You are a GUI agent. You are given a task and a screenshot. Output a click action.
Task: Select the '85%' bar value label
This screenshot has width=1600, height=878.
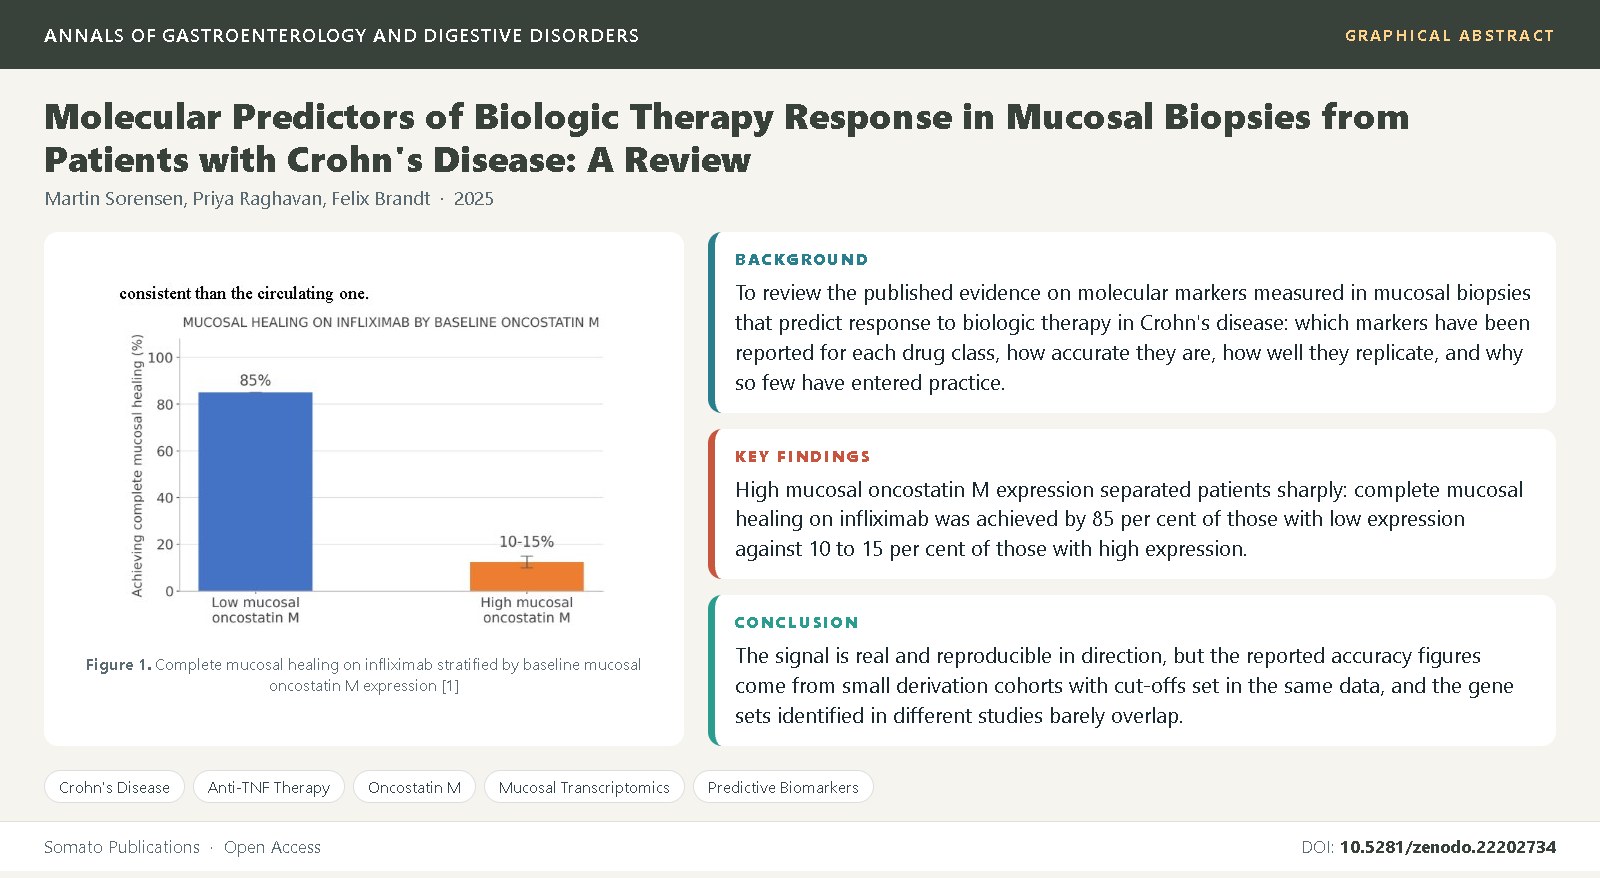[255, 380]
